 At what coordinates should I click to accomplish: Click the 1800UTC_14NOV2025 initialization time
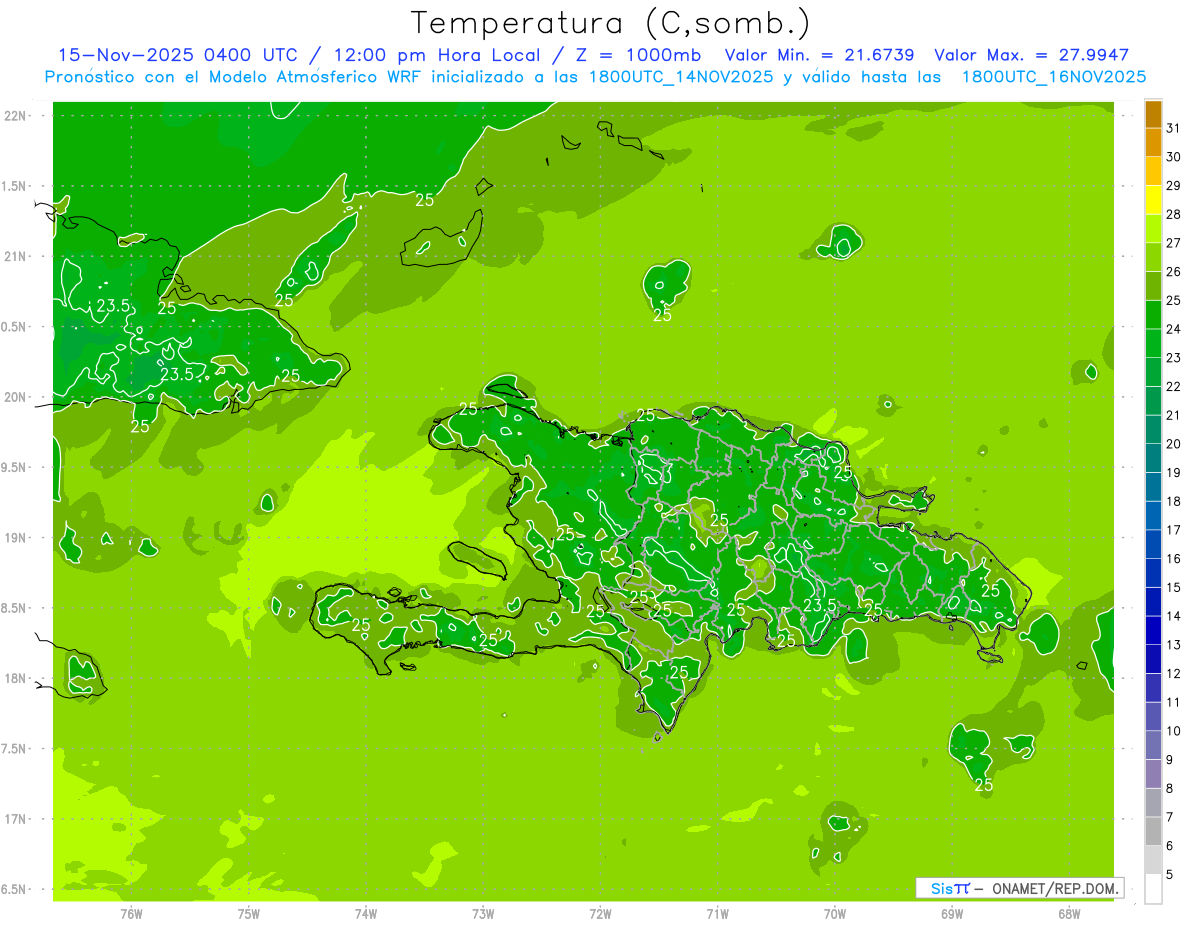[683, 77]
